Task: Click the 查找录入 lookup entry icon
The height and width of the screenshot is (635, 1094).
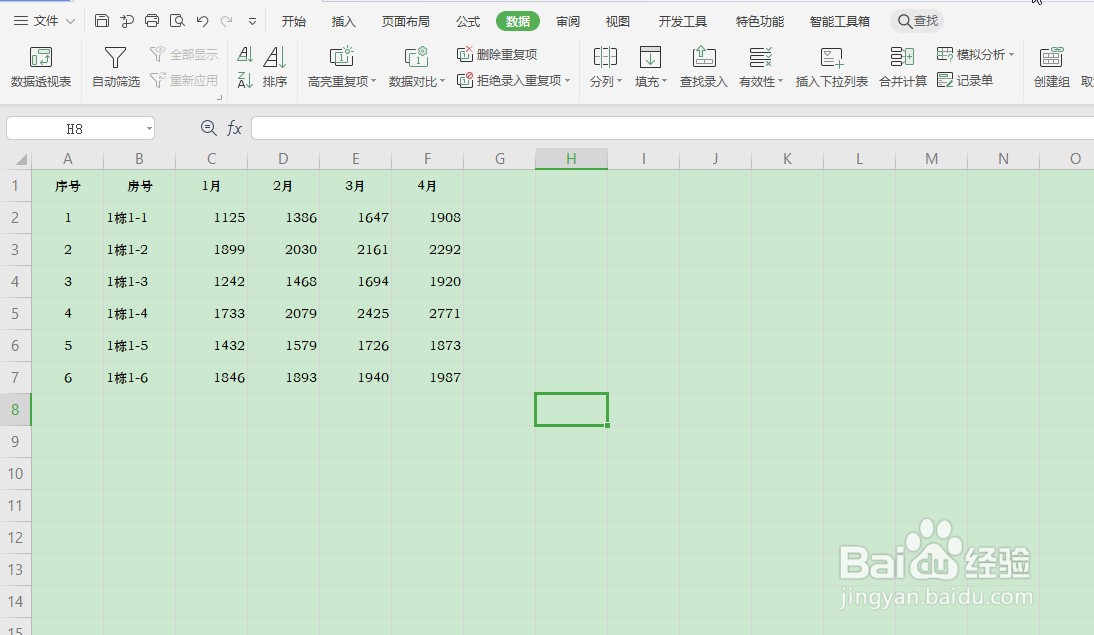Action: tap(703, 67)
